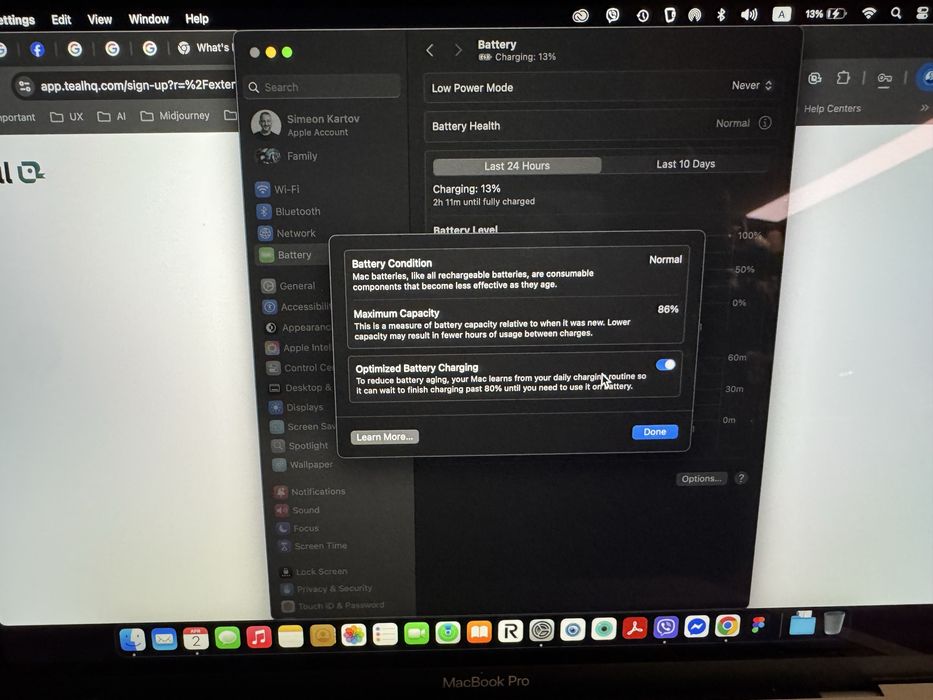Click the Wi-Fi menu bar icon
The width and height of the screenshot is (933, 700).
[x=869, y=13]
